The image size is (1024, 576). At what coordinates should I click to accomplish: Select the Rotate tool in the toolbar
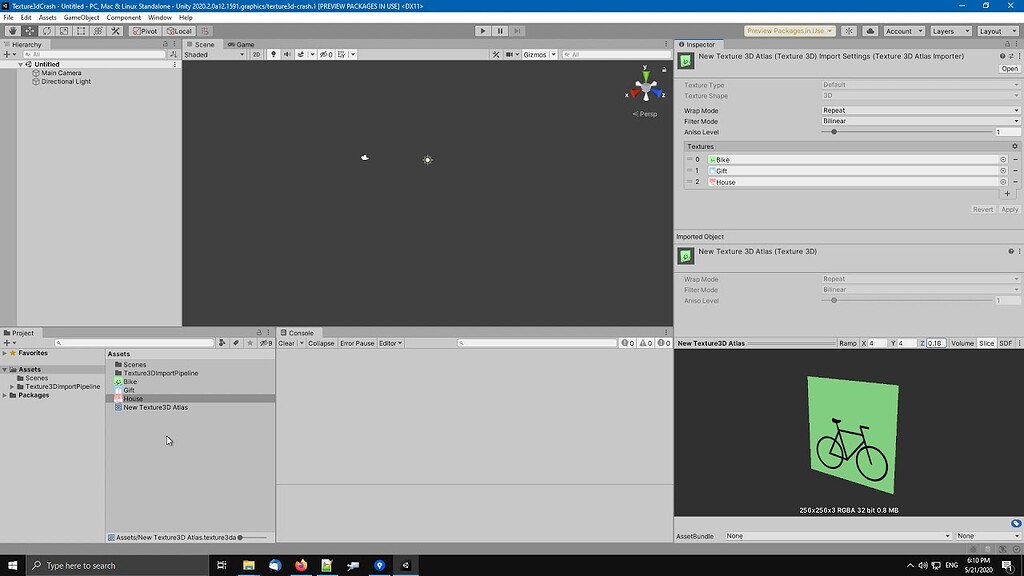coord(46,30)
